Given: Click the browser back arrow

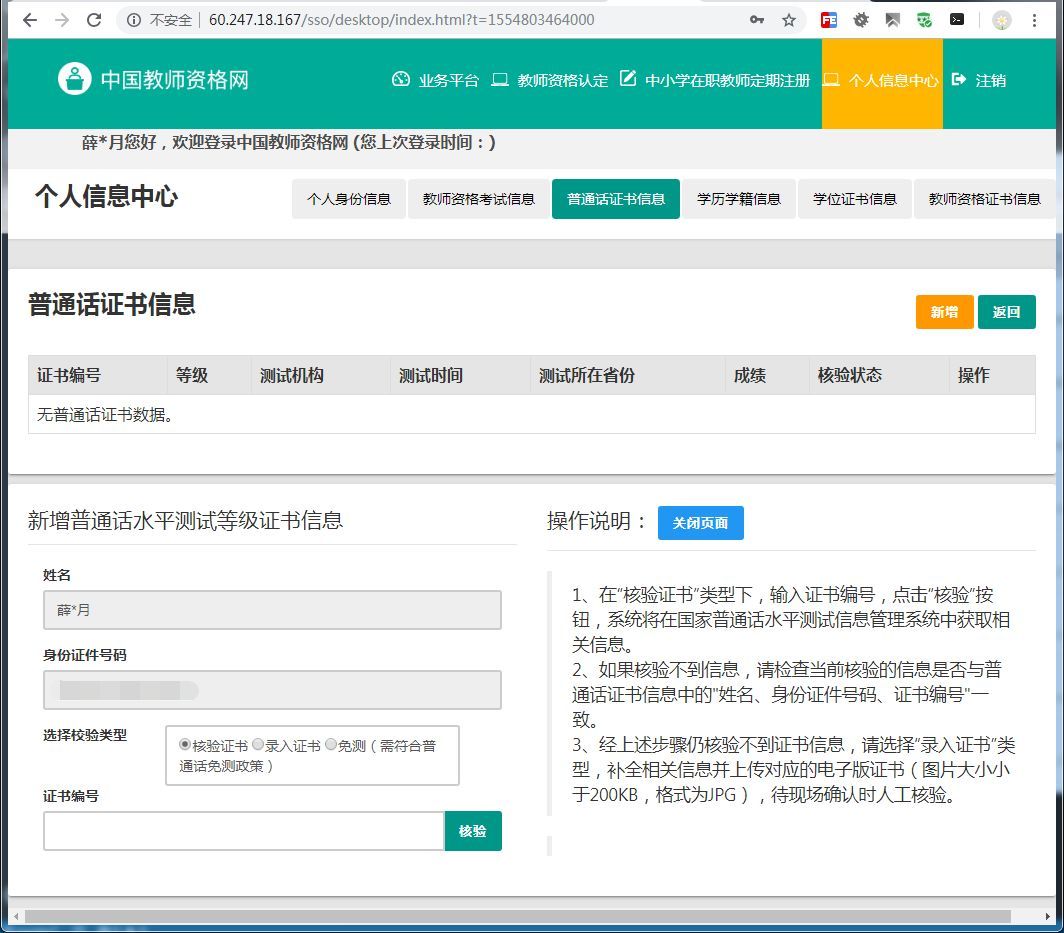Looking at the screenshot, I should (x=30, y=20).
